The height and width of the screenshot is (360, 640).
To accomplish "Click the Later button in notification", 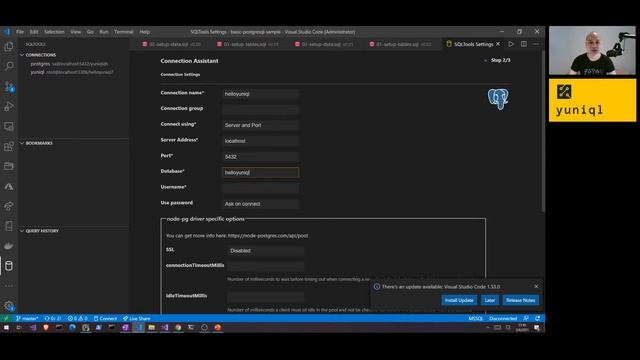I will (x=489, y=300).
